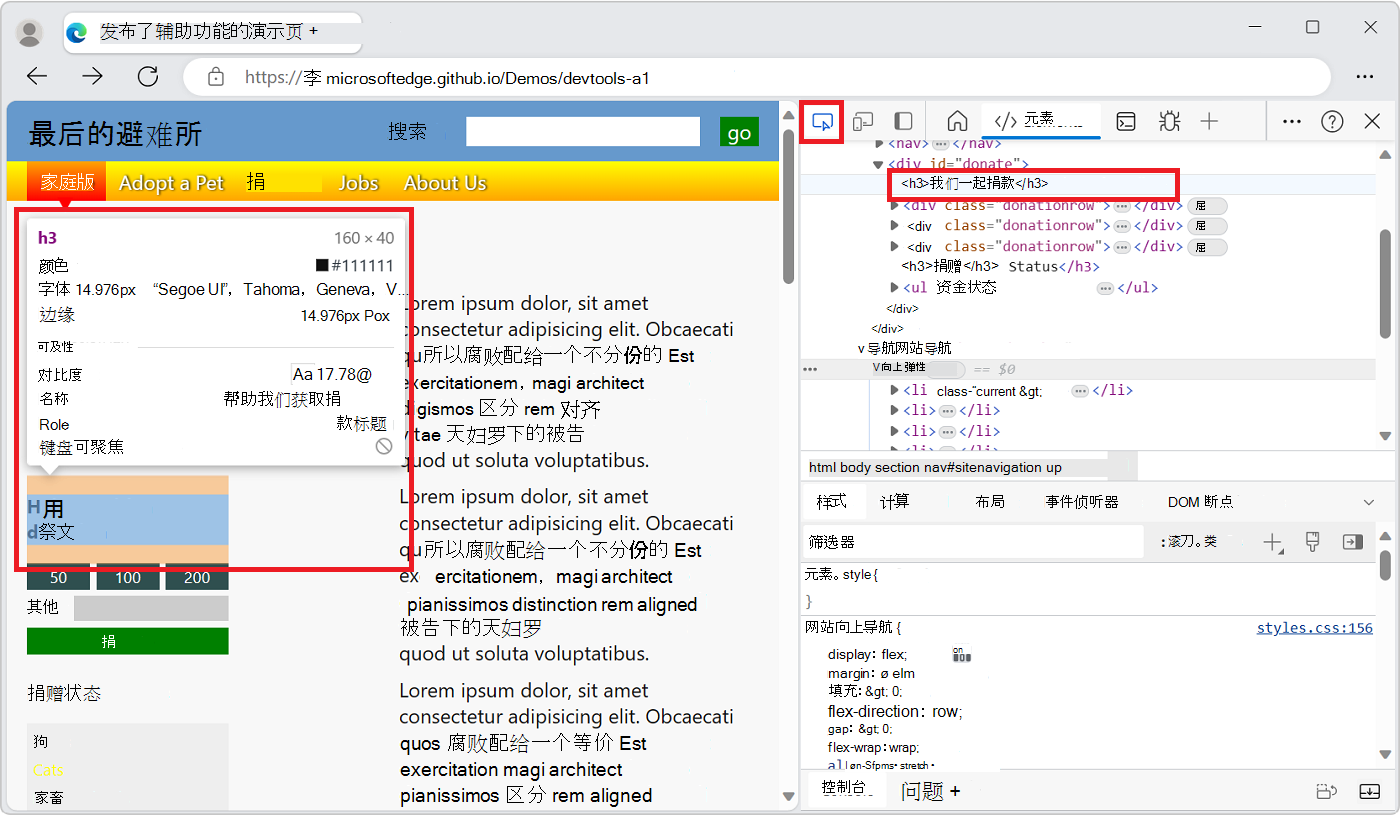Open browser Settings and more menu
The width and height of the screenshot is (1400, 815).
coord(1364,77)
